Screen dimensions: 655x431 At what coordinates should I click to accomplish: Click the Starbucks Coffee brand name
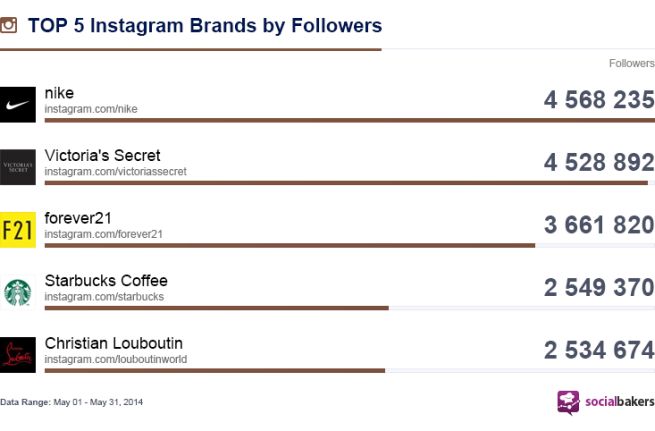(106, 281)
